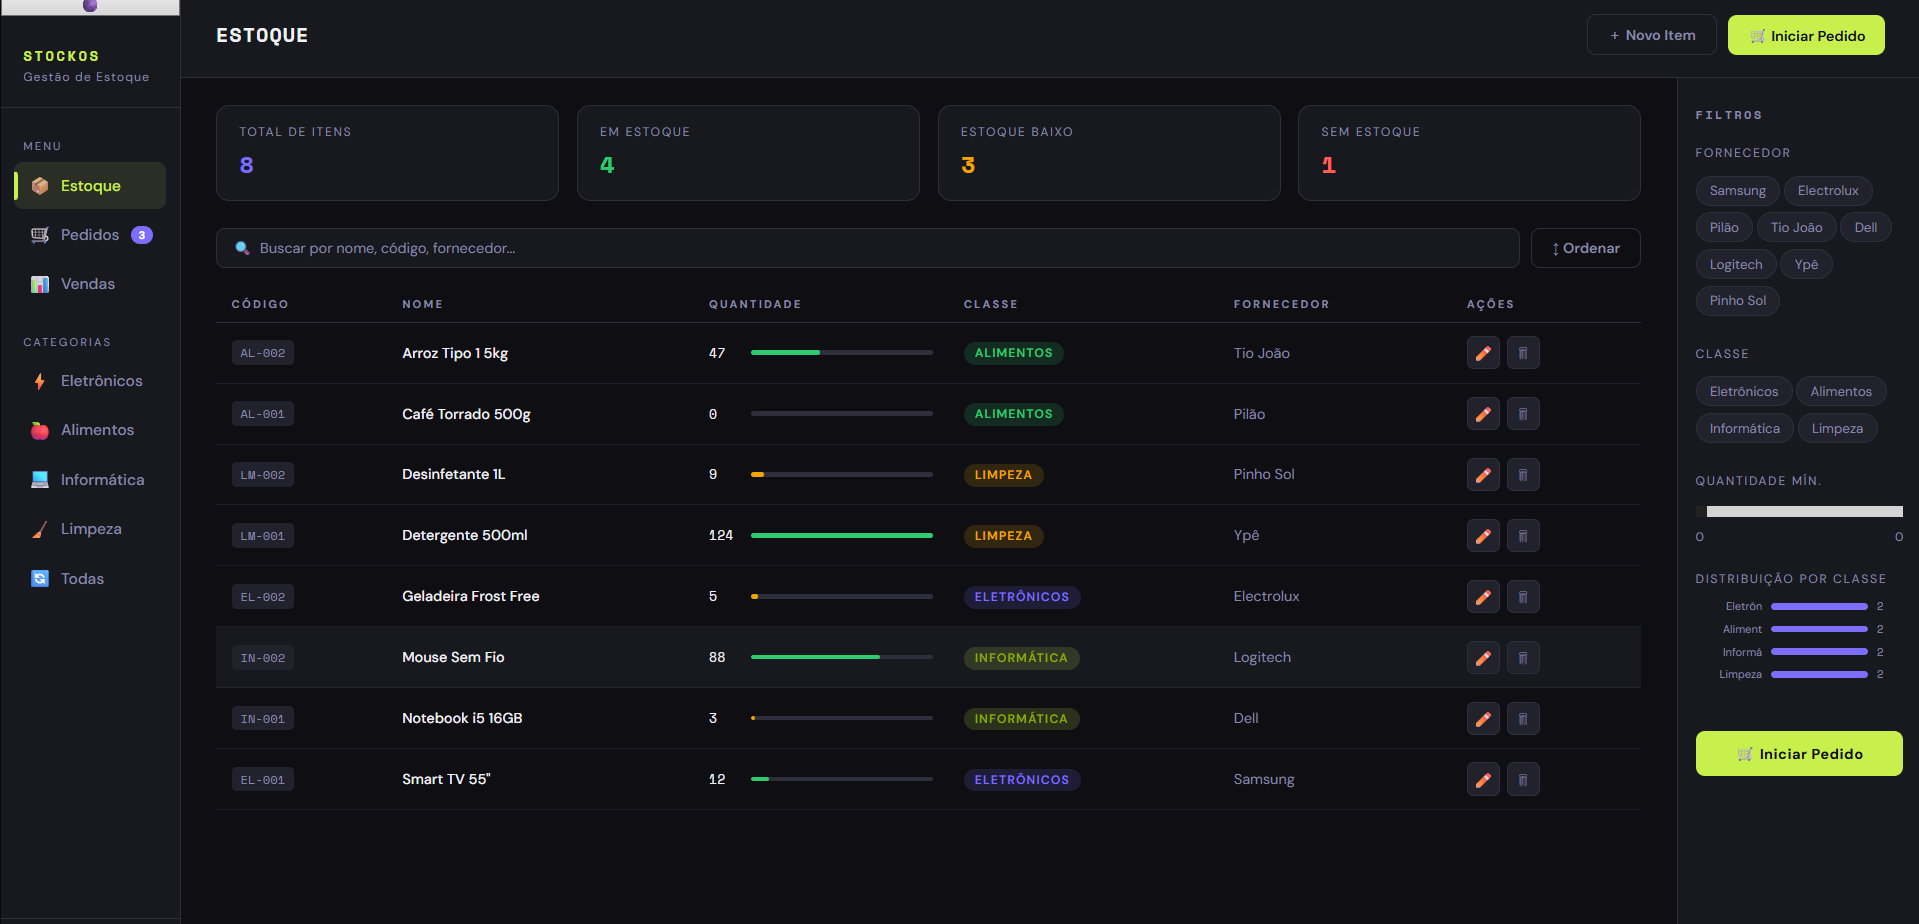Image resolution: width=1919 pixels, height=924 pixels.
Task: Click the Quantidade Mín. slider
Action: coord(1803,512)
